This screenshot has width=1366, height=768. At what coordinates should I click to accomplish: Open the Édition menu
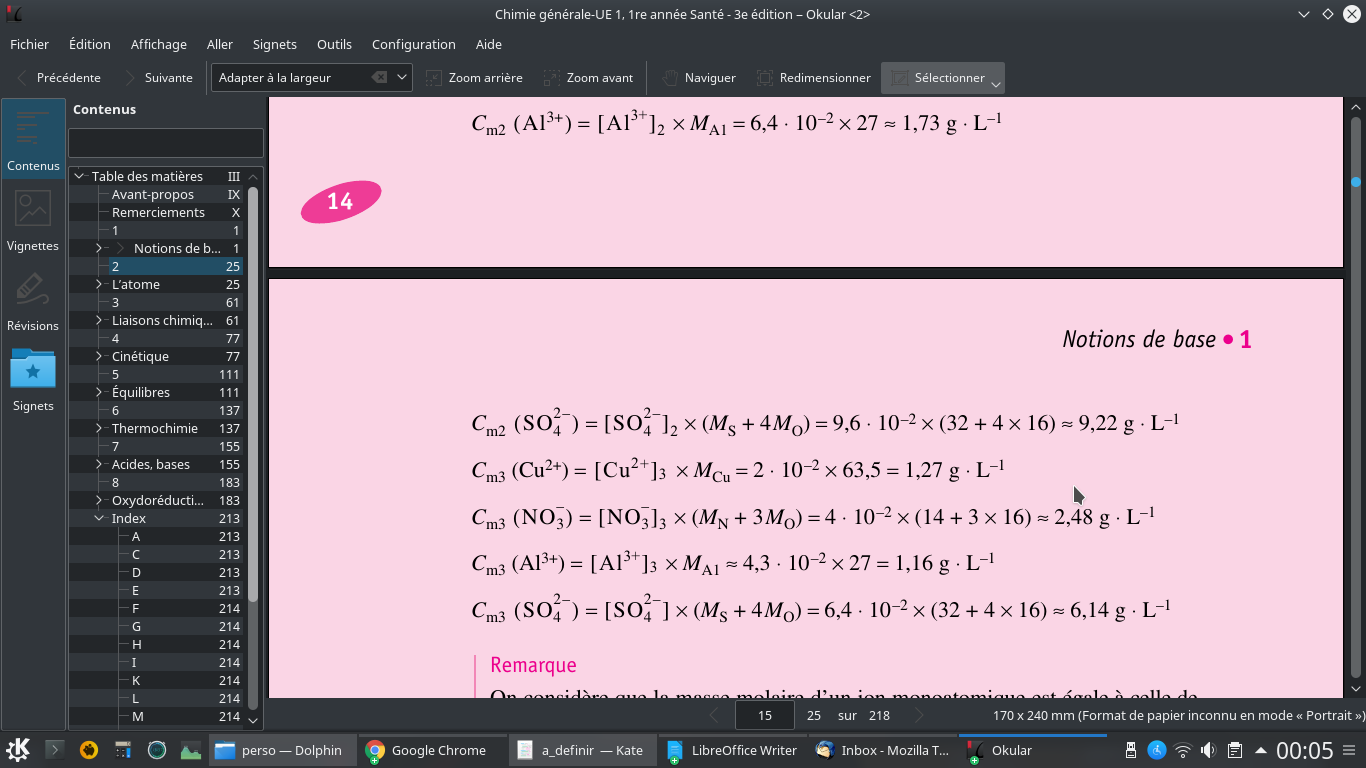coord(90,44)
